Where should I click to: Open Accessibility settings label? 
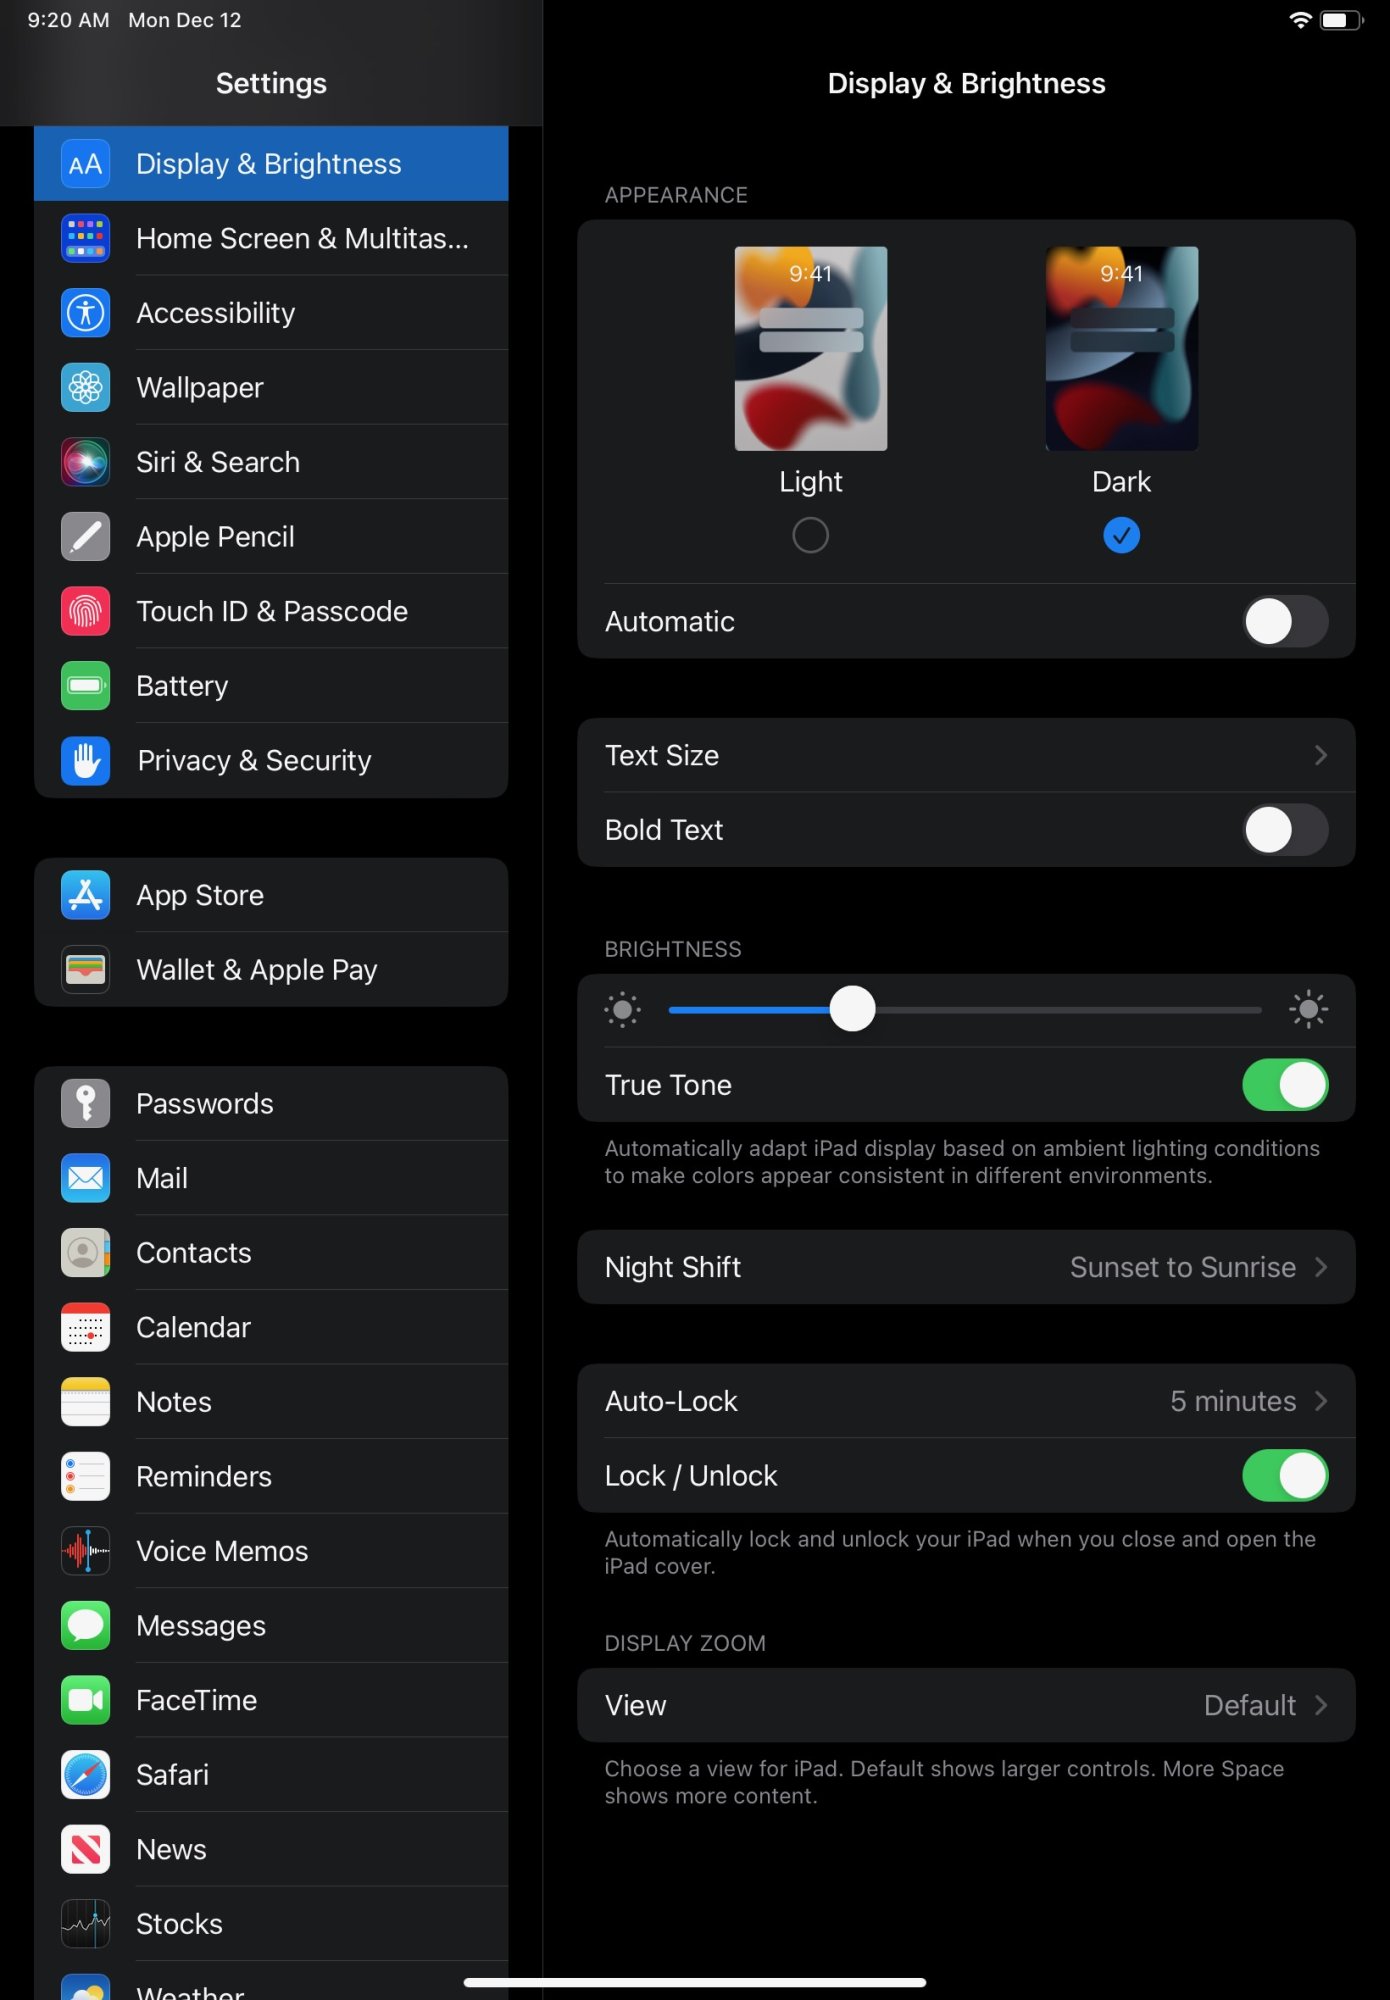[216, 313]
